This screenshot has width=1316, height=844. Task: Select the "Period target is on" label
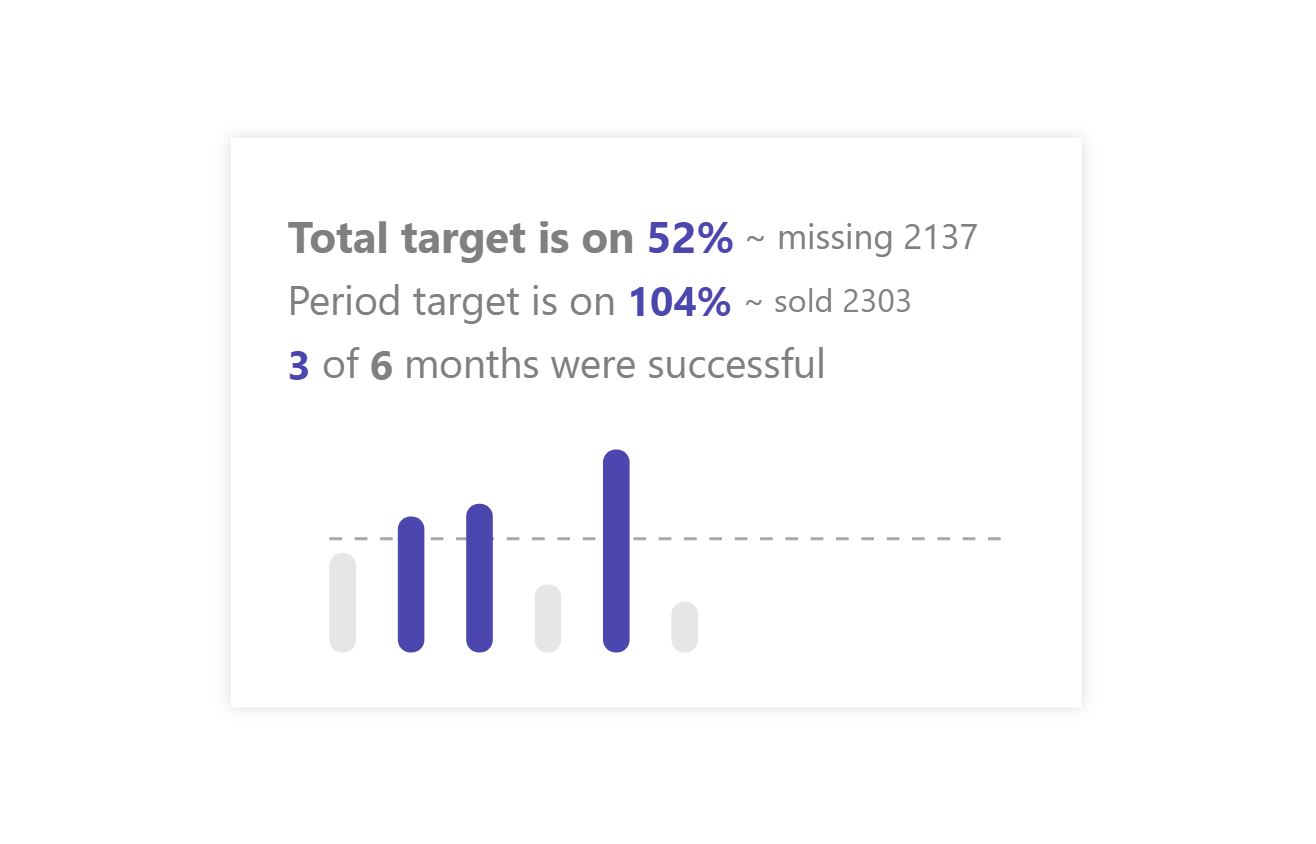coord(450,302)
